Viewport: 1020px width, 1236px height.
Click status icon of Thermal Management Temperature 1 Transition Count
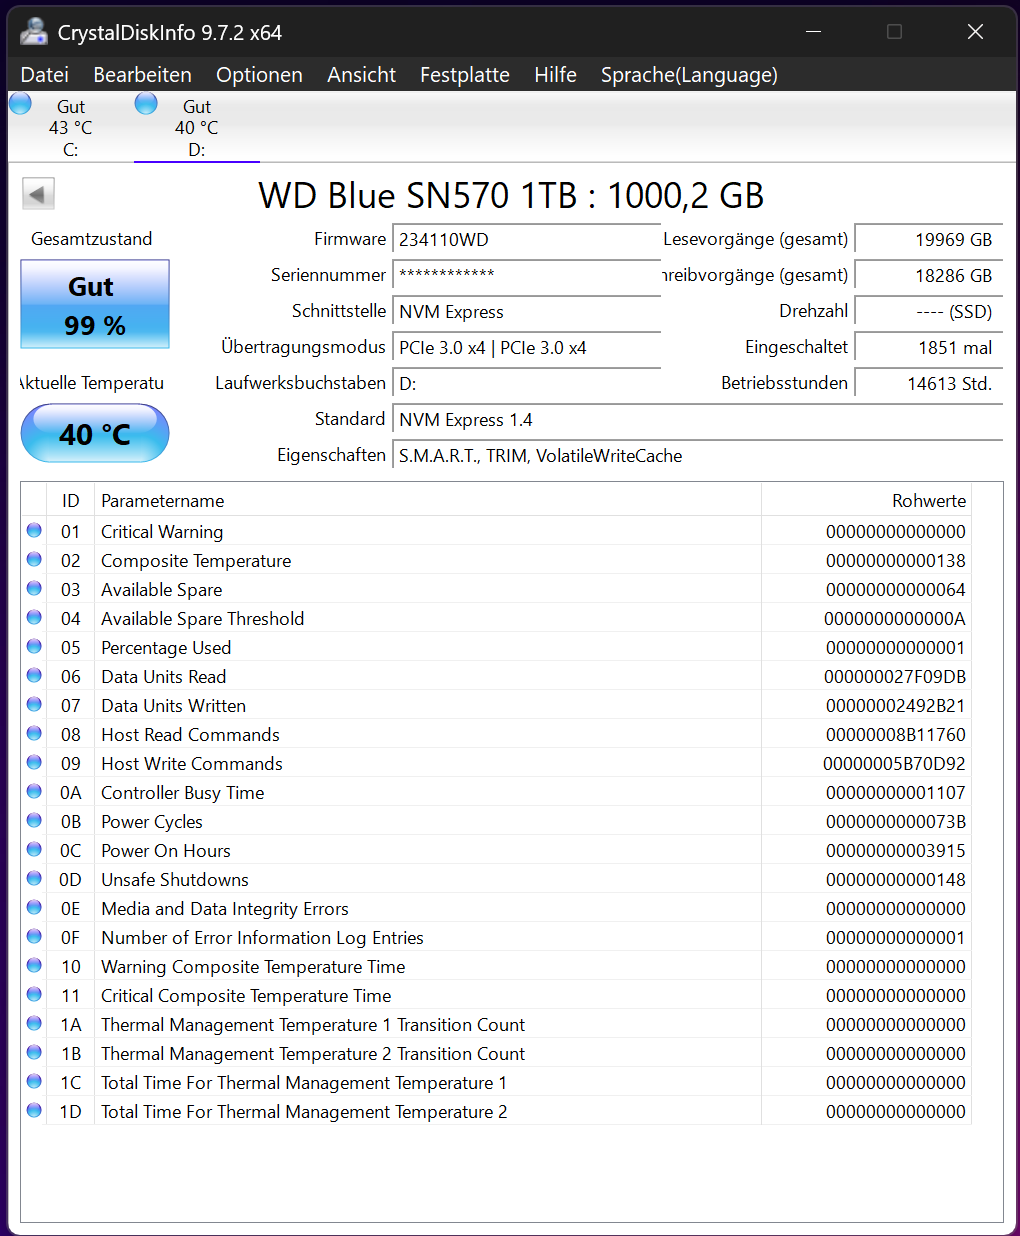pos(34,1023)
